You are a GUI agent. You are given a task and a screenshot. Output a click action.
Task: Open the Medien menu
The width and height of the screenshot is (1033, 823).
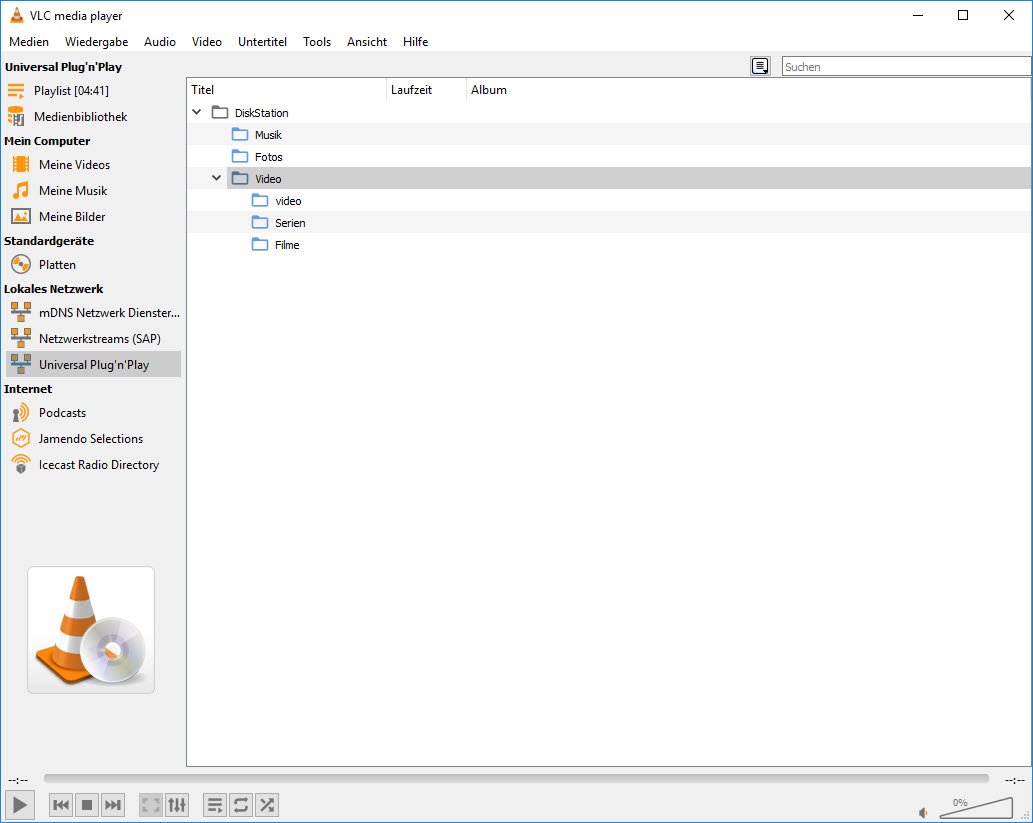[29, 42]
